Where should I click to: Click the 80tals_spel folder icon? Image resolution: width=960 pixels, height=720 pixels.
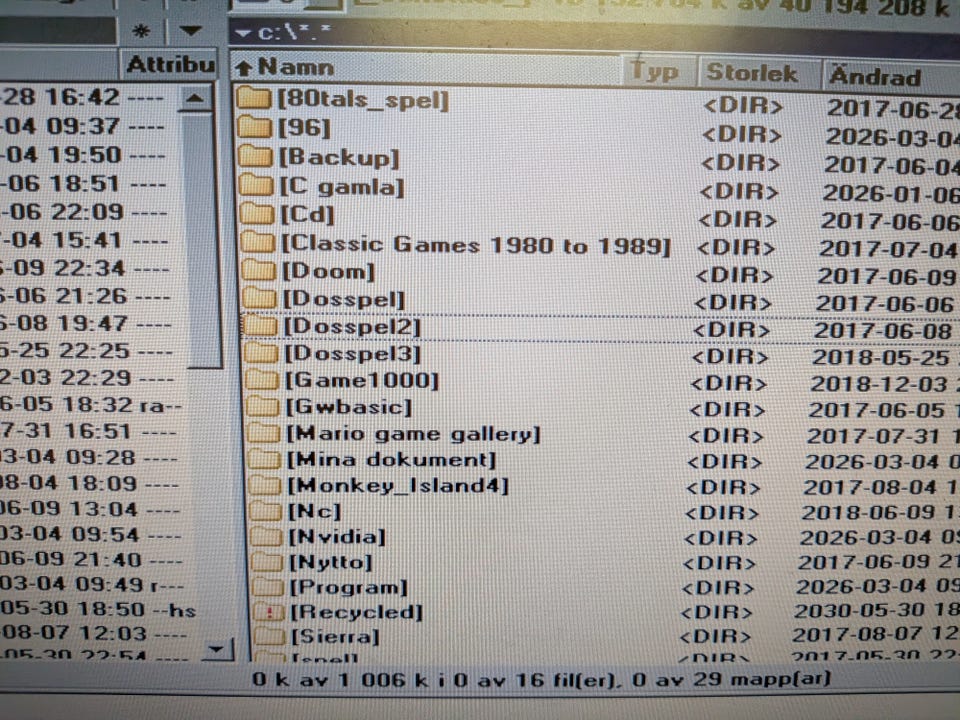[x=256, y=99]
